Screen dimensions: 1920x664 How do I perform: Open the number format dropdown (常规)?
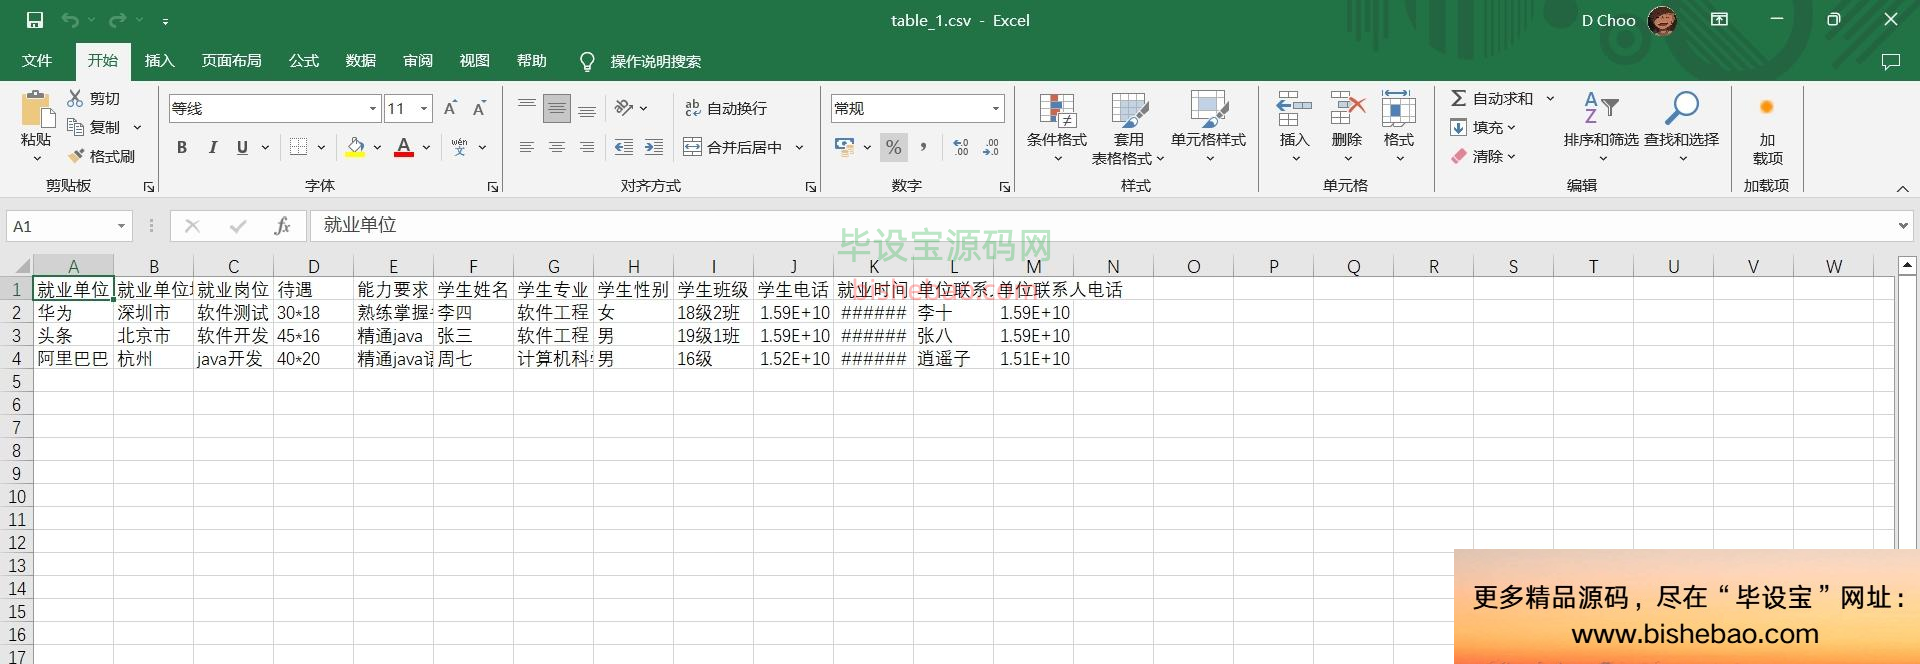coord(995,108)
